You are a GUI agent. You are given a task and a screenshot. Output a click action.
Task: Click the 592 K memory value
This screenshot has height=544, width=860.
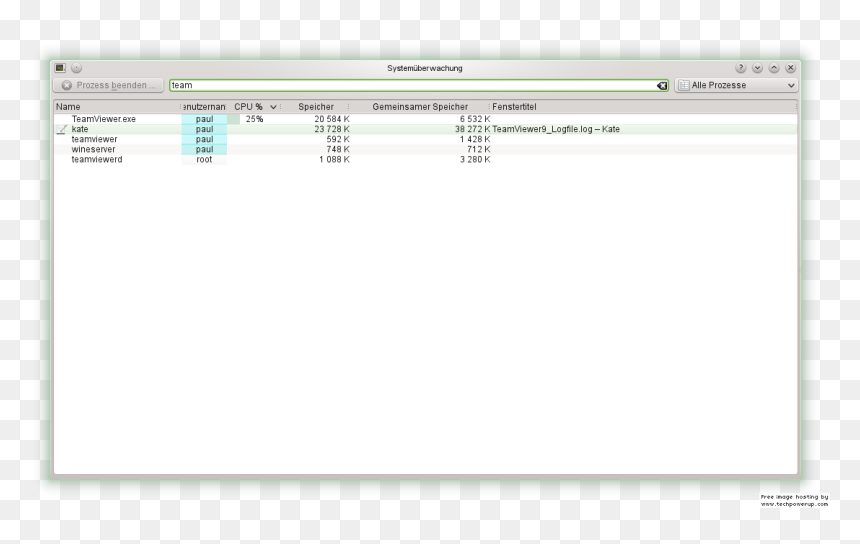coord(338,139)
